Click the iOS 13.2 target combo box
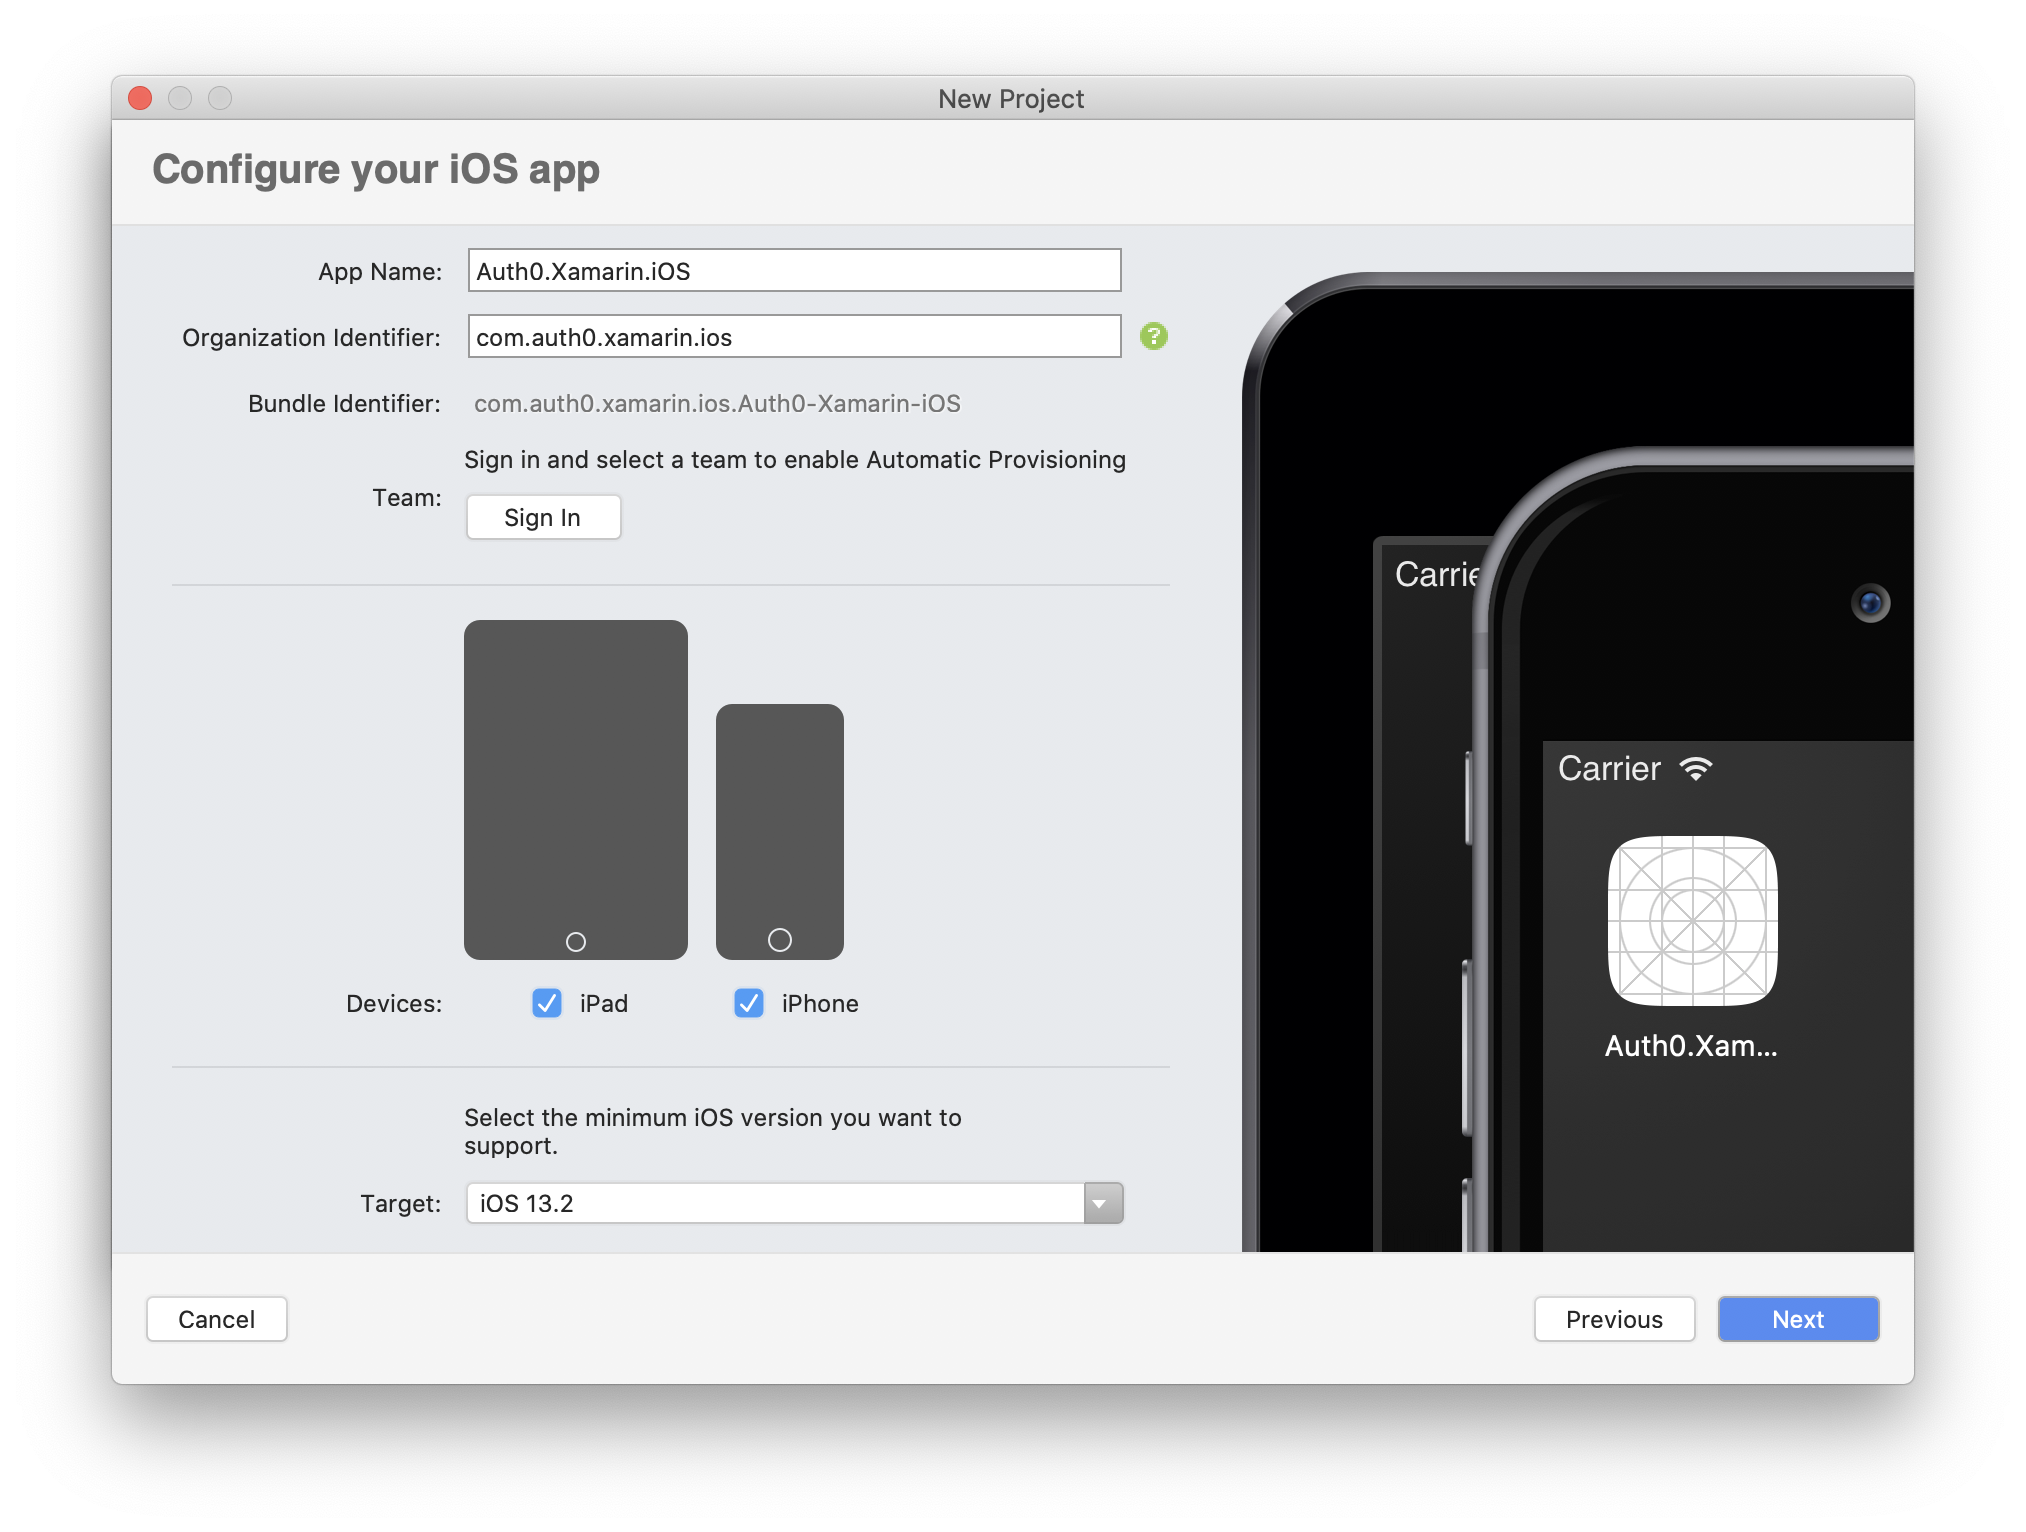Screen dimensions: 2026x1532 pyautogui.click(x=775, y=1203)
